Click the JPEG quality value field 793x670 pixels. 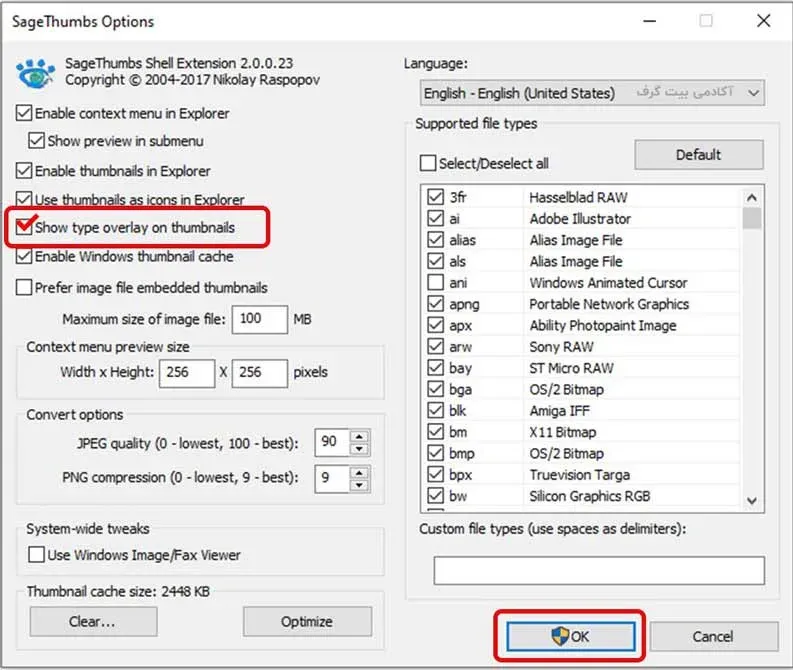(x=332, y=442)
